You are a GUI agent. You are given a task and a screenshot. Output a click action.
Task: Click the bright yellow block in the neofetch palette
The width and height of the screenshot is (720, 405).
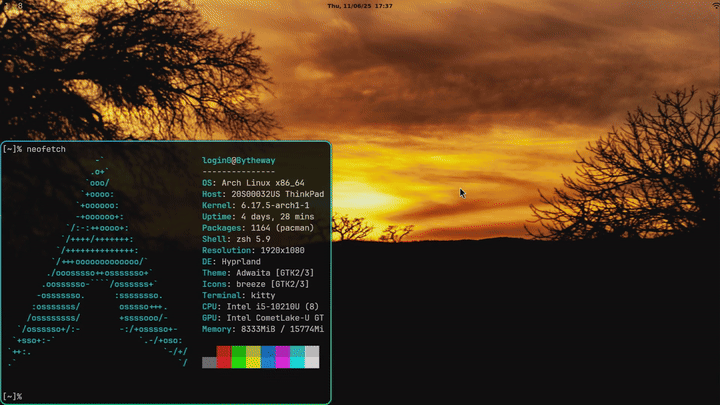(x=253, y=363)
